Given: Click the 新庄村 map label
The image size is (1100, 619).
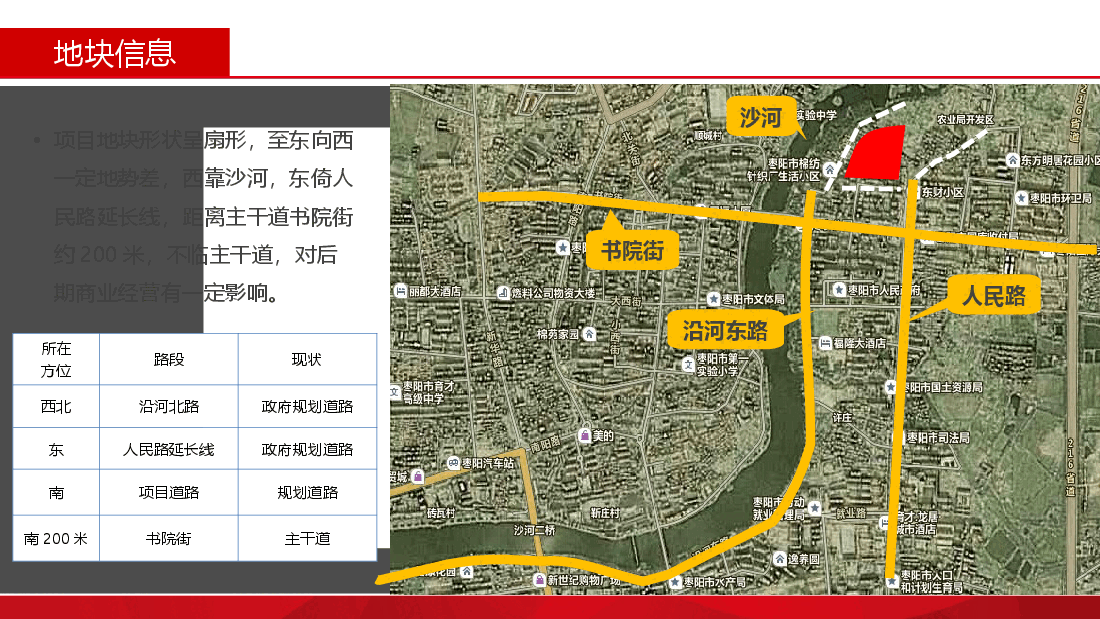Looking at the screenshot, I should [604, 513].
